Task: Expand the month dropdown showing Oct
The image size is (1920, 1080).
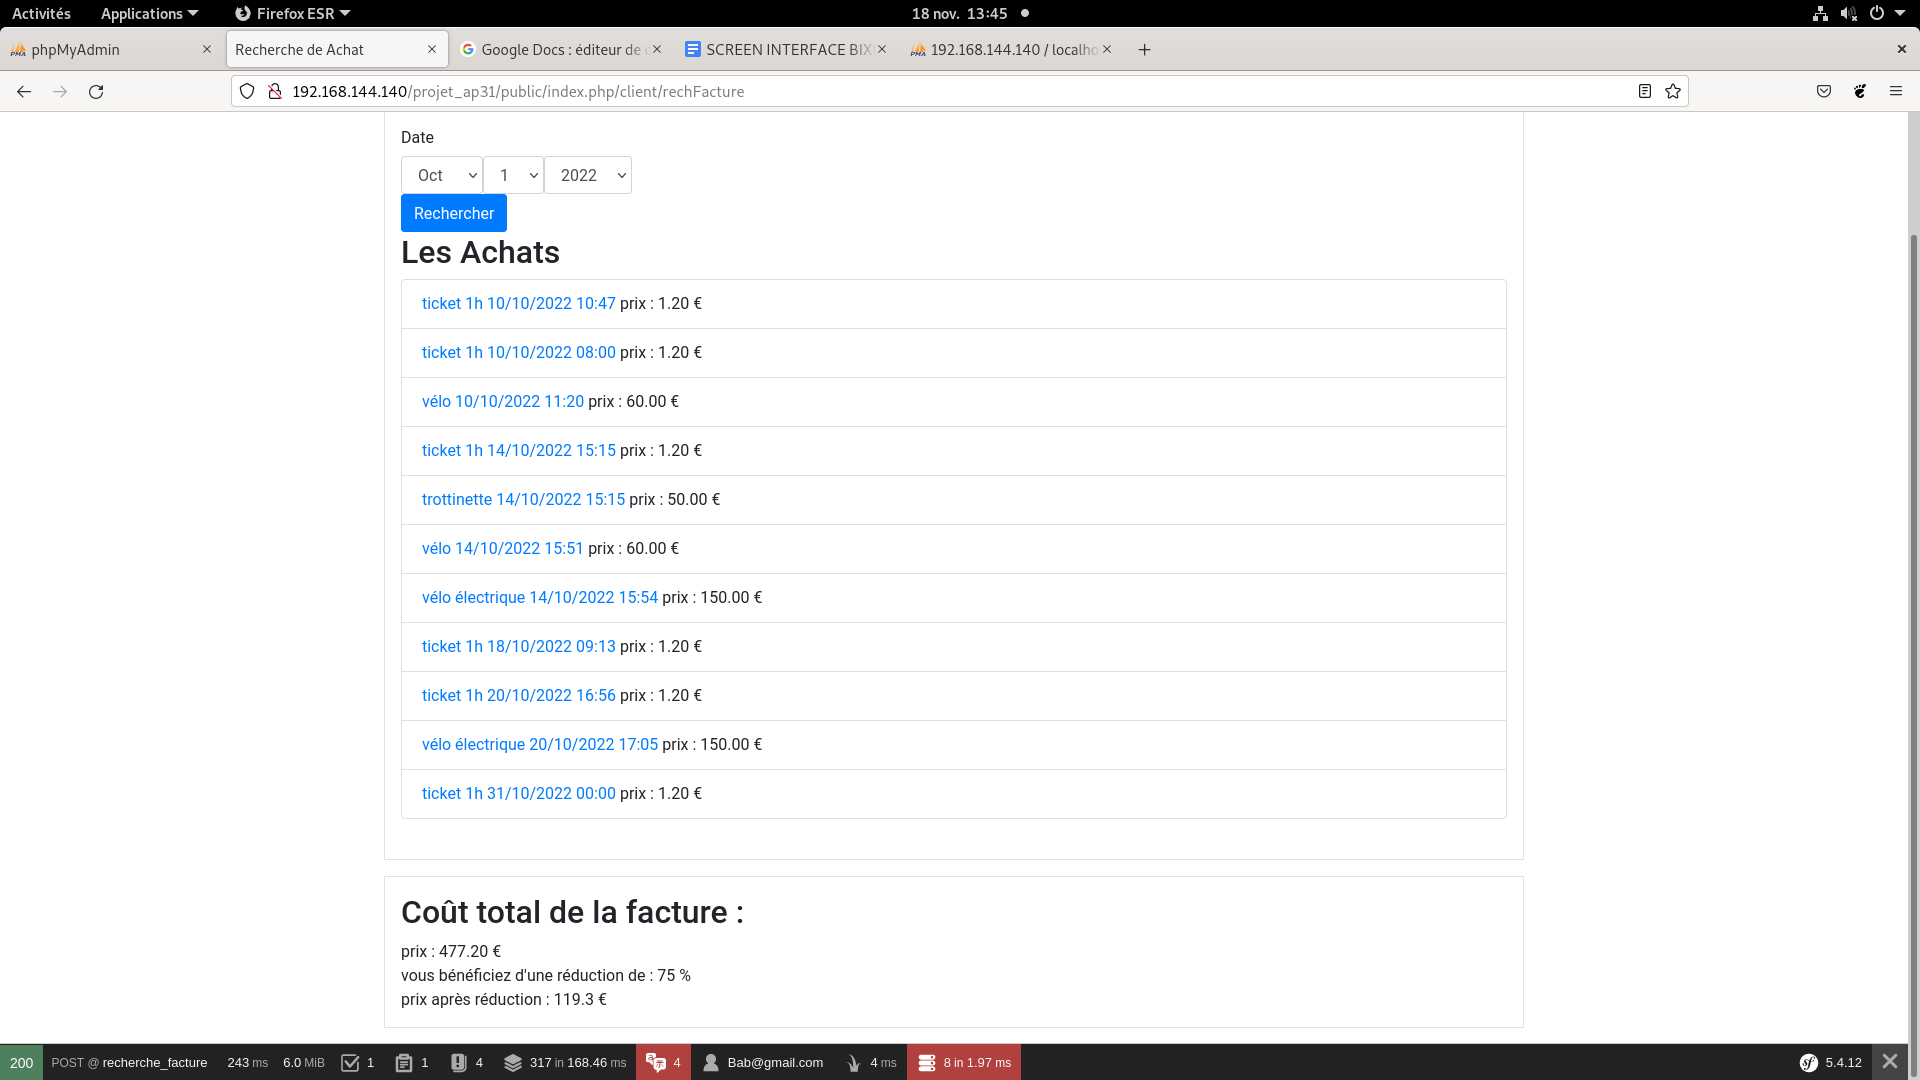Action: point(442,175)
